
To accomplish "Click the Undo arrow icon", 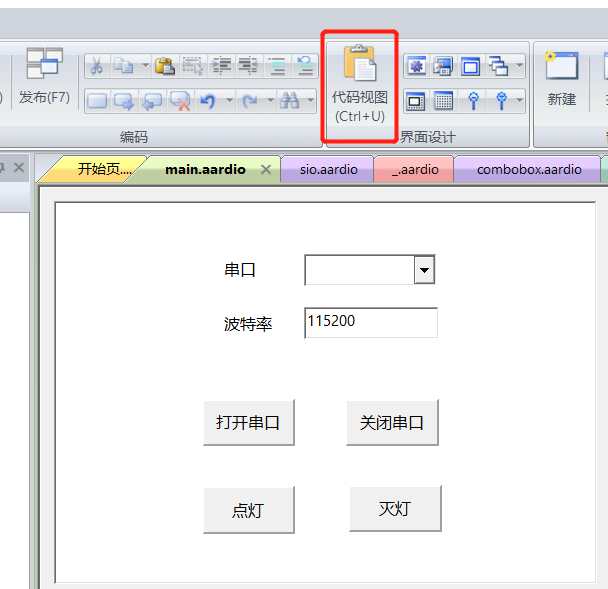I will [208, 101].
